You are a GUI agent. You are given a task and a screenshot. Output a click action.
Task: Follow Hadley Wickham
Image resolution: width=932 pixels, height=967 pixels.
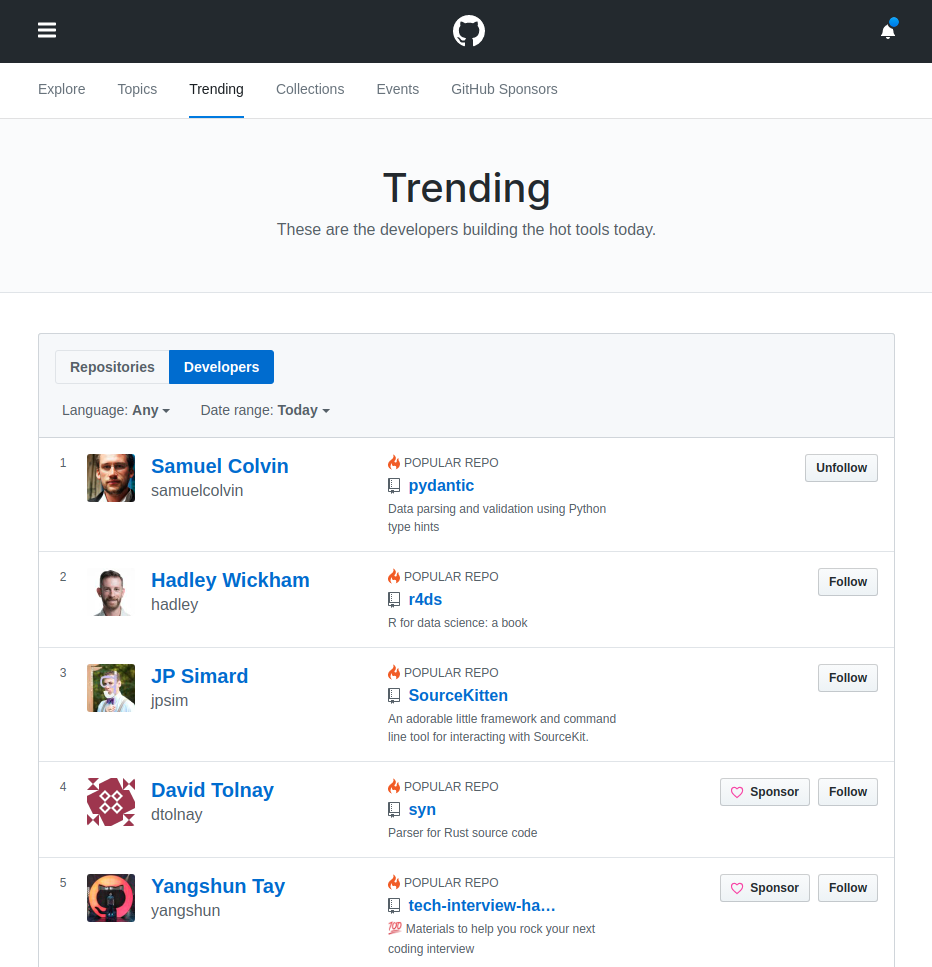[x=848, y=582]
